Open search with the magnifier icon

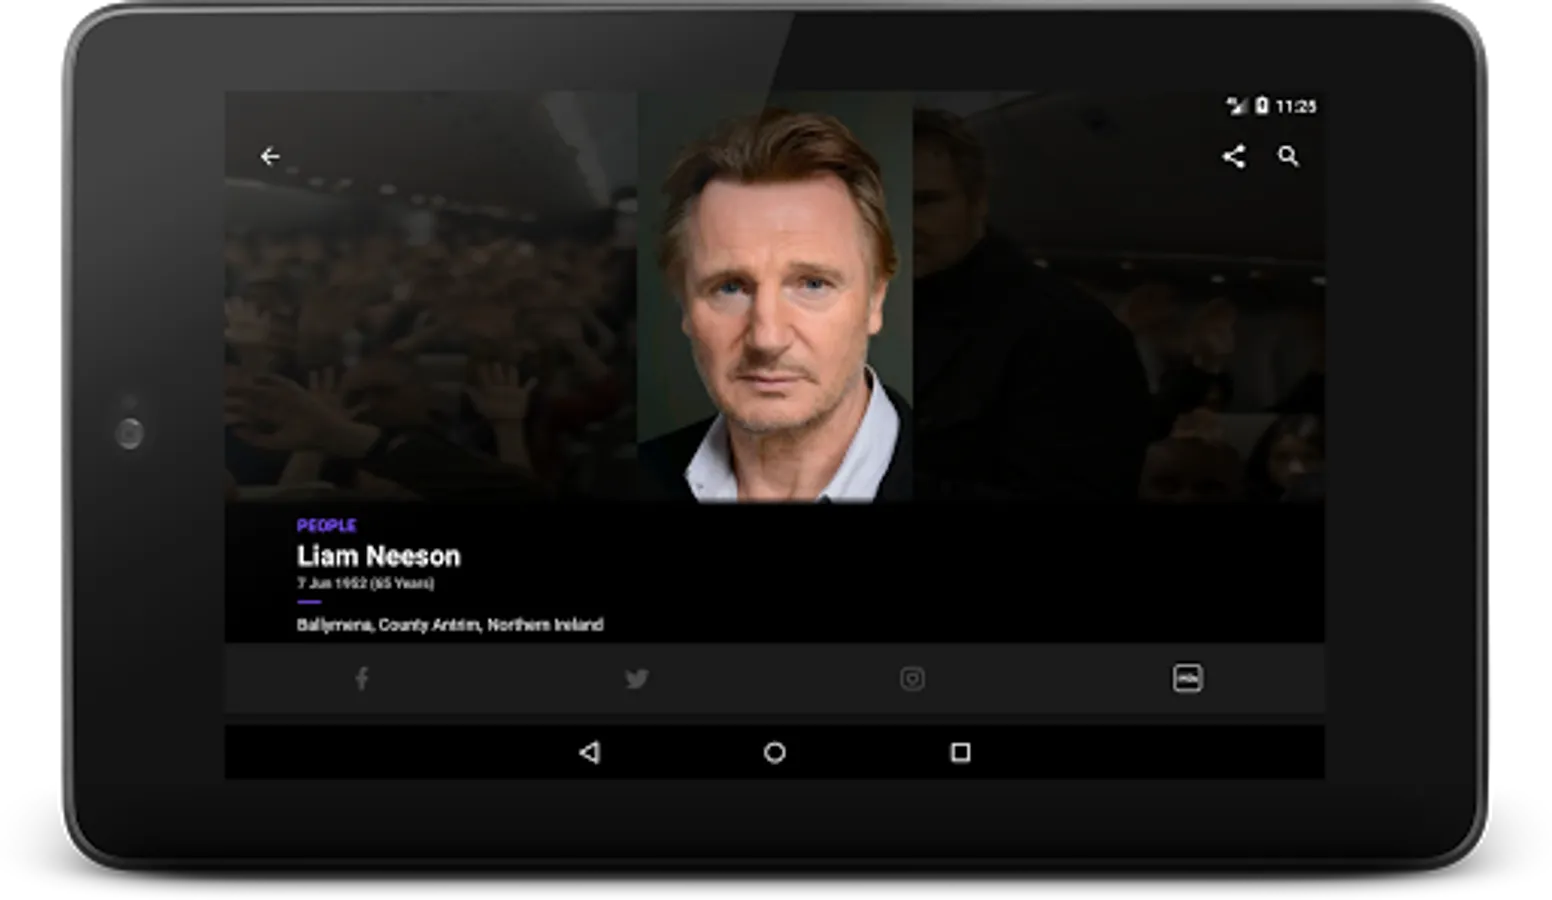coord(1288,156)
